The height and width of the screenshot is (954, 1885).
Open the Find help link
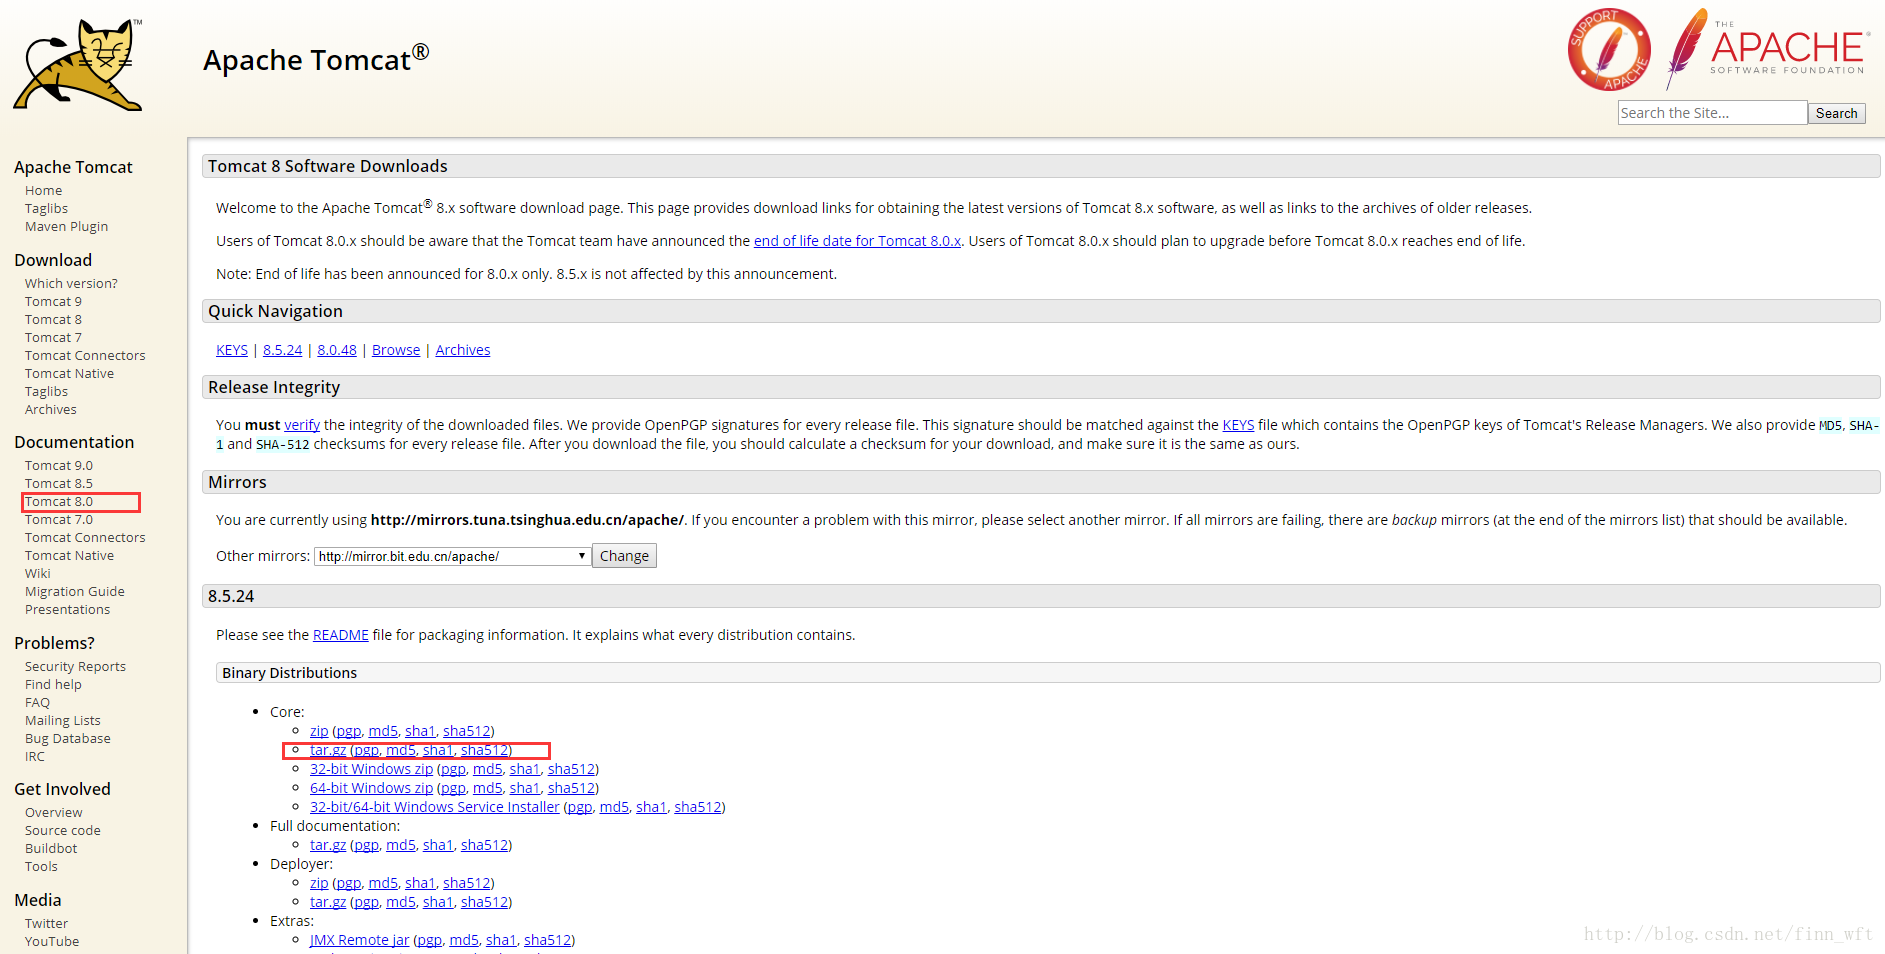(53, 685)
